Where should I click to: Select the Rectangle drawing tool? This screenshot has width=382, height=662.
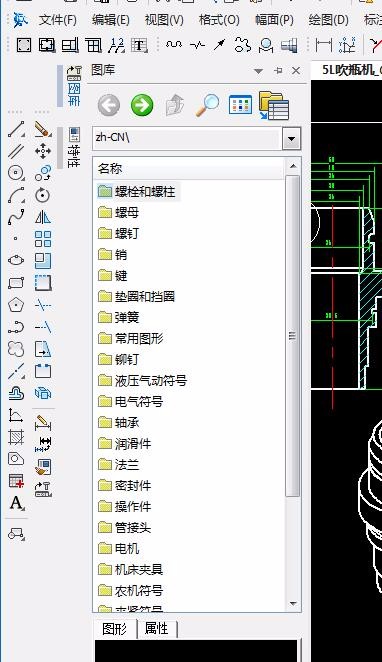click(16, 282)
